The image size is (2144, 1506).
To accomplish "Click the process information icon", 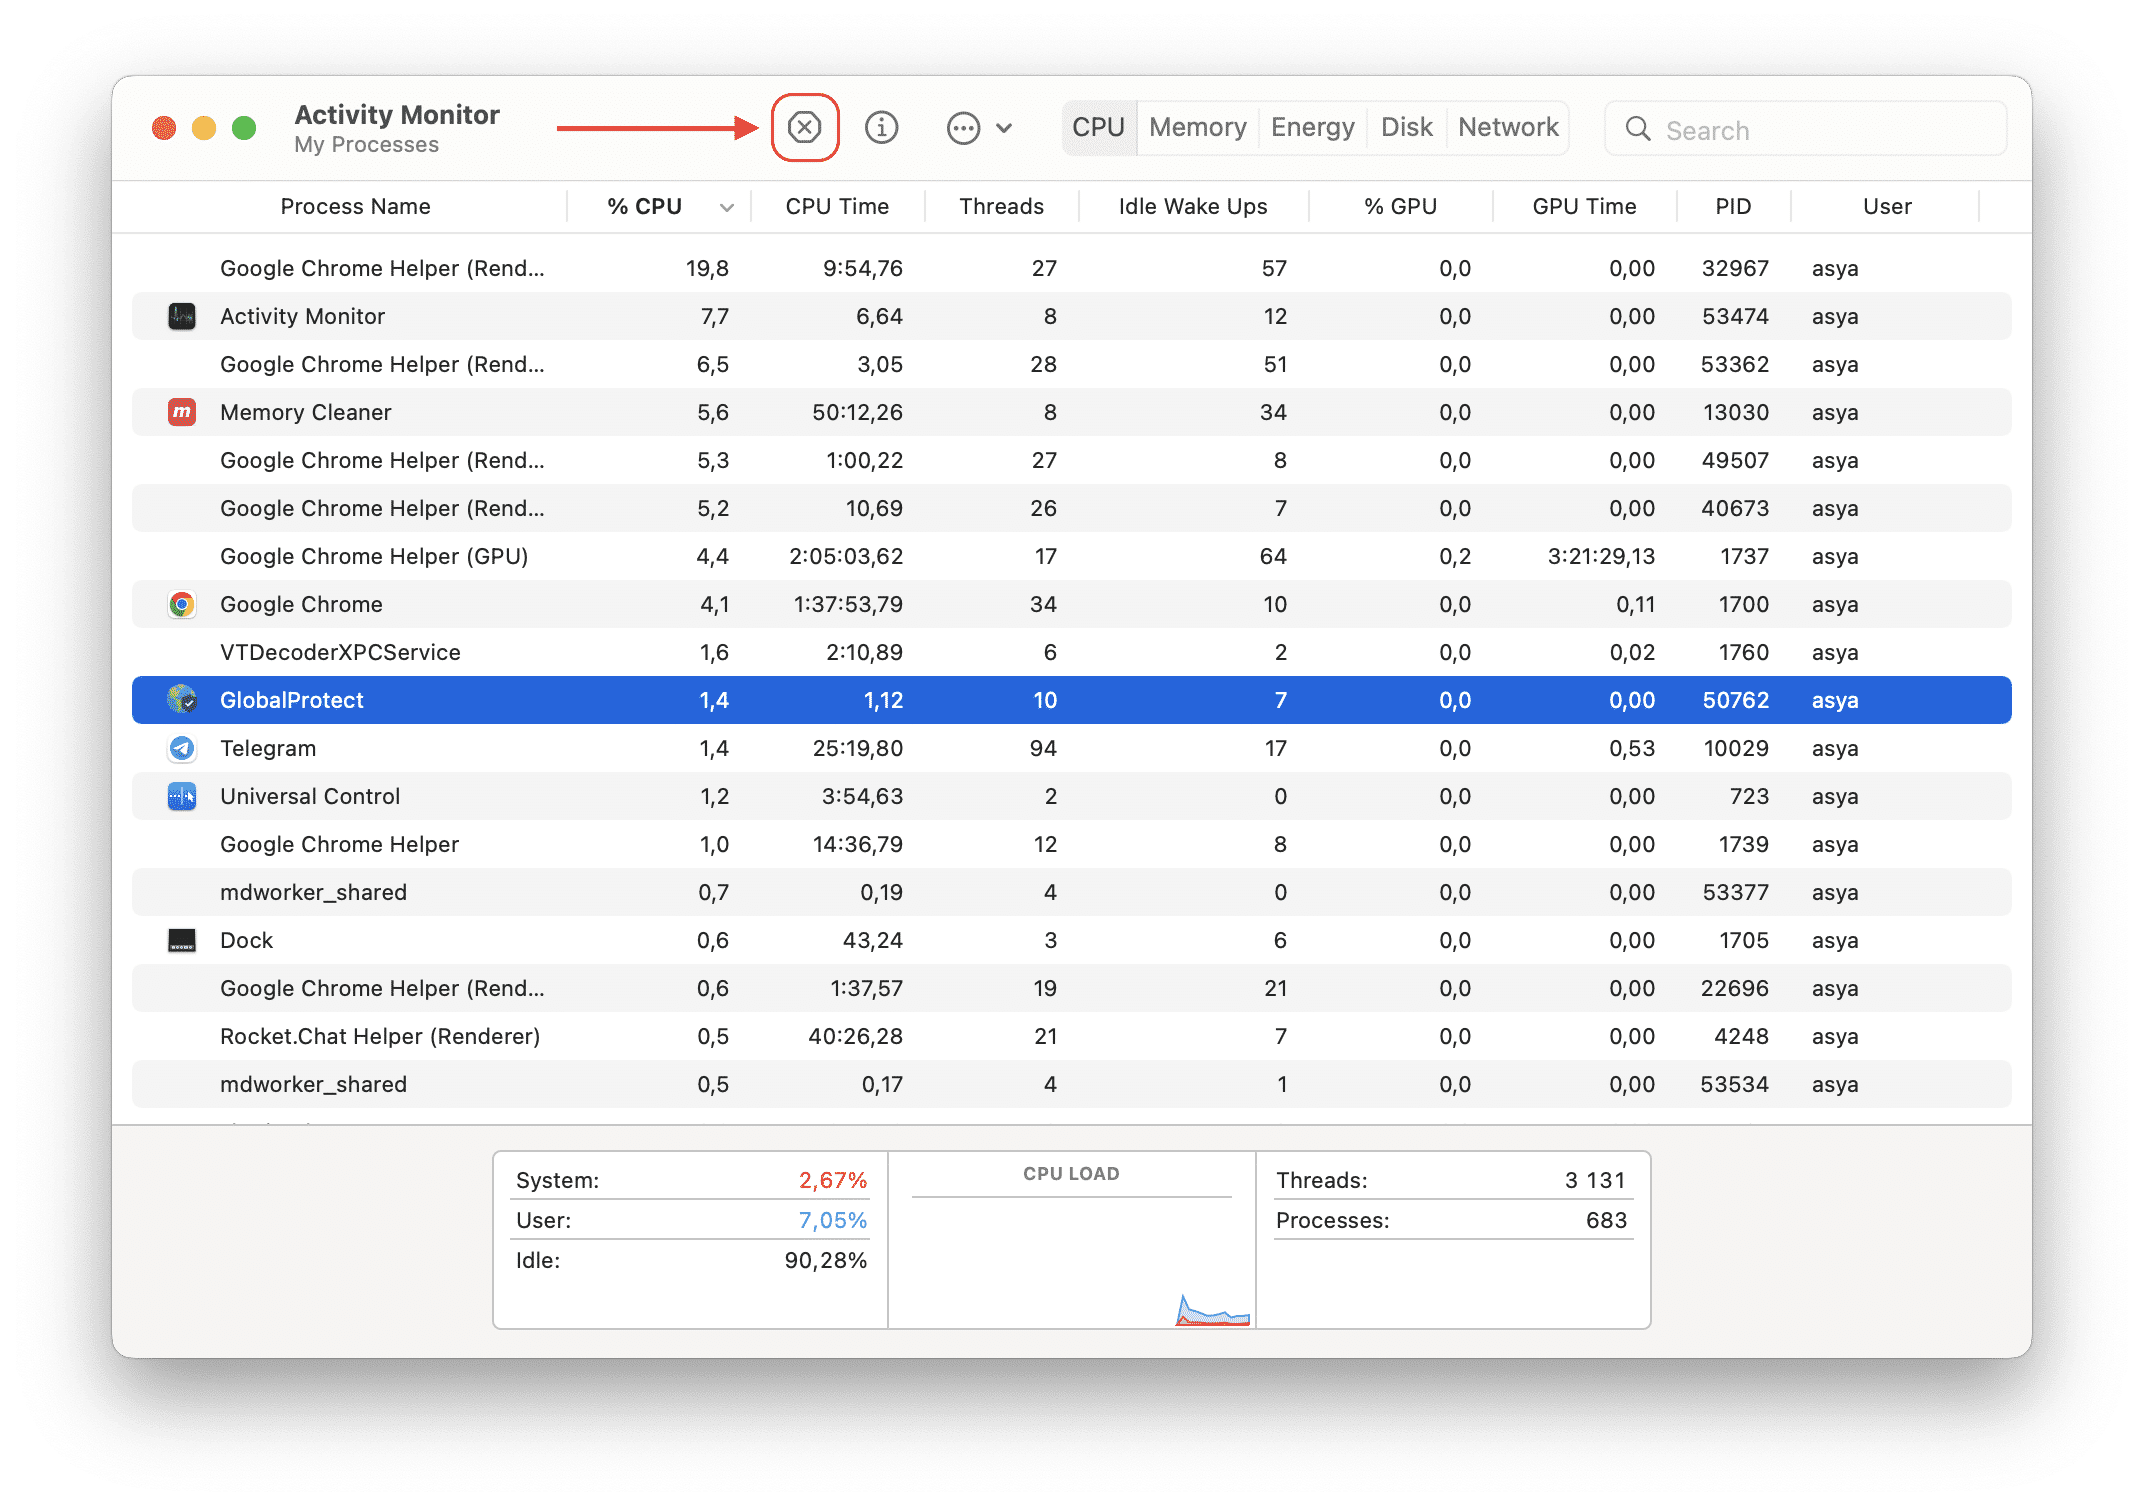I will pos(881,129).
